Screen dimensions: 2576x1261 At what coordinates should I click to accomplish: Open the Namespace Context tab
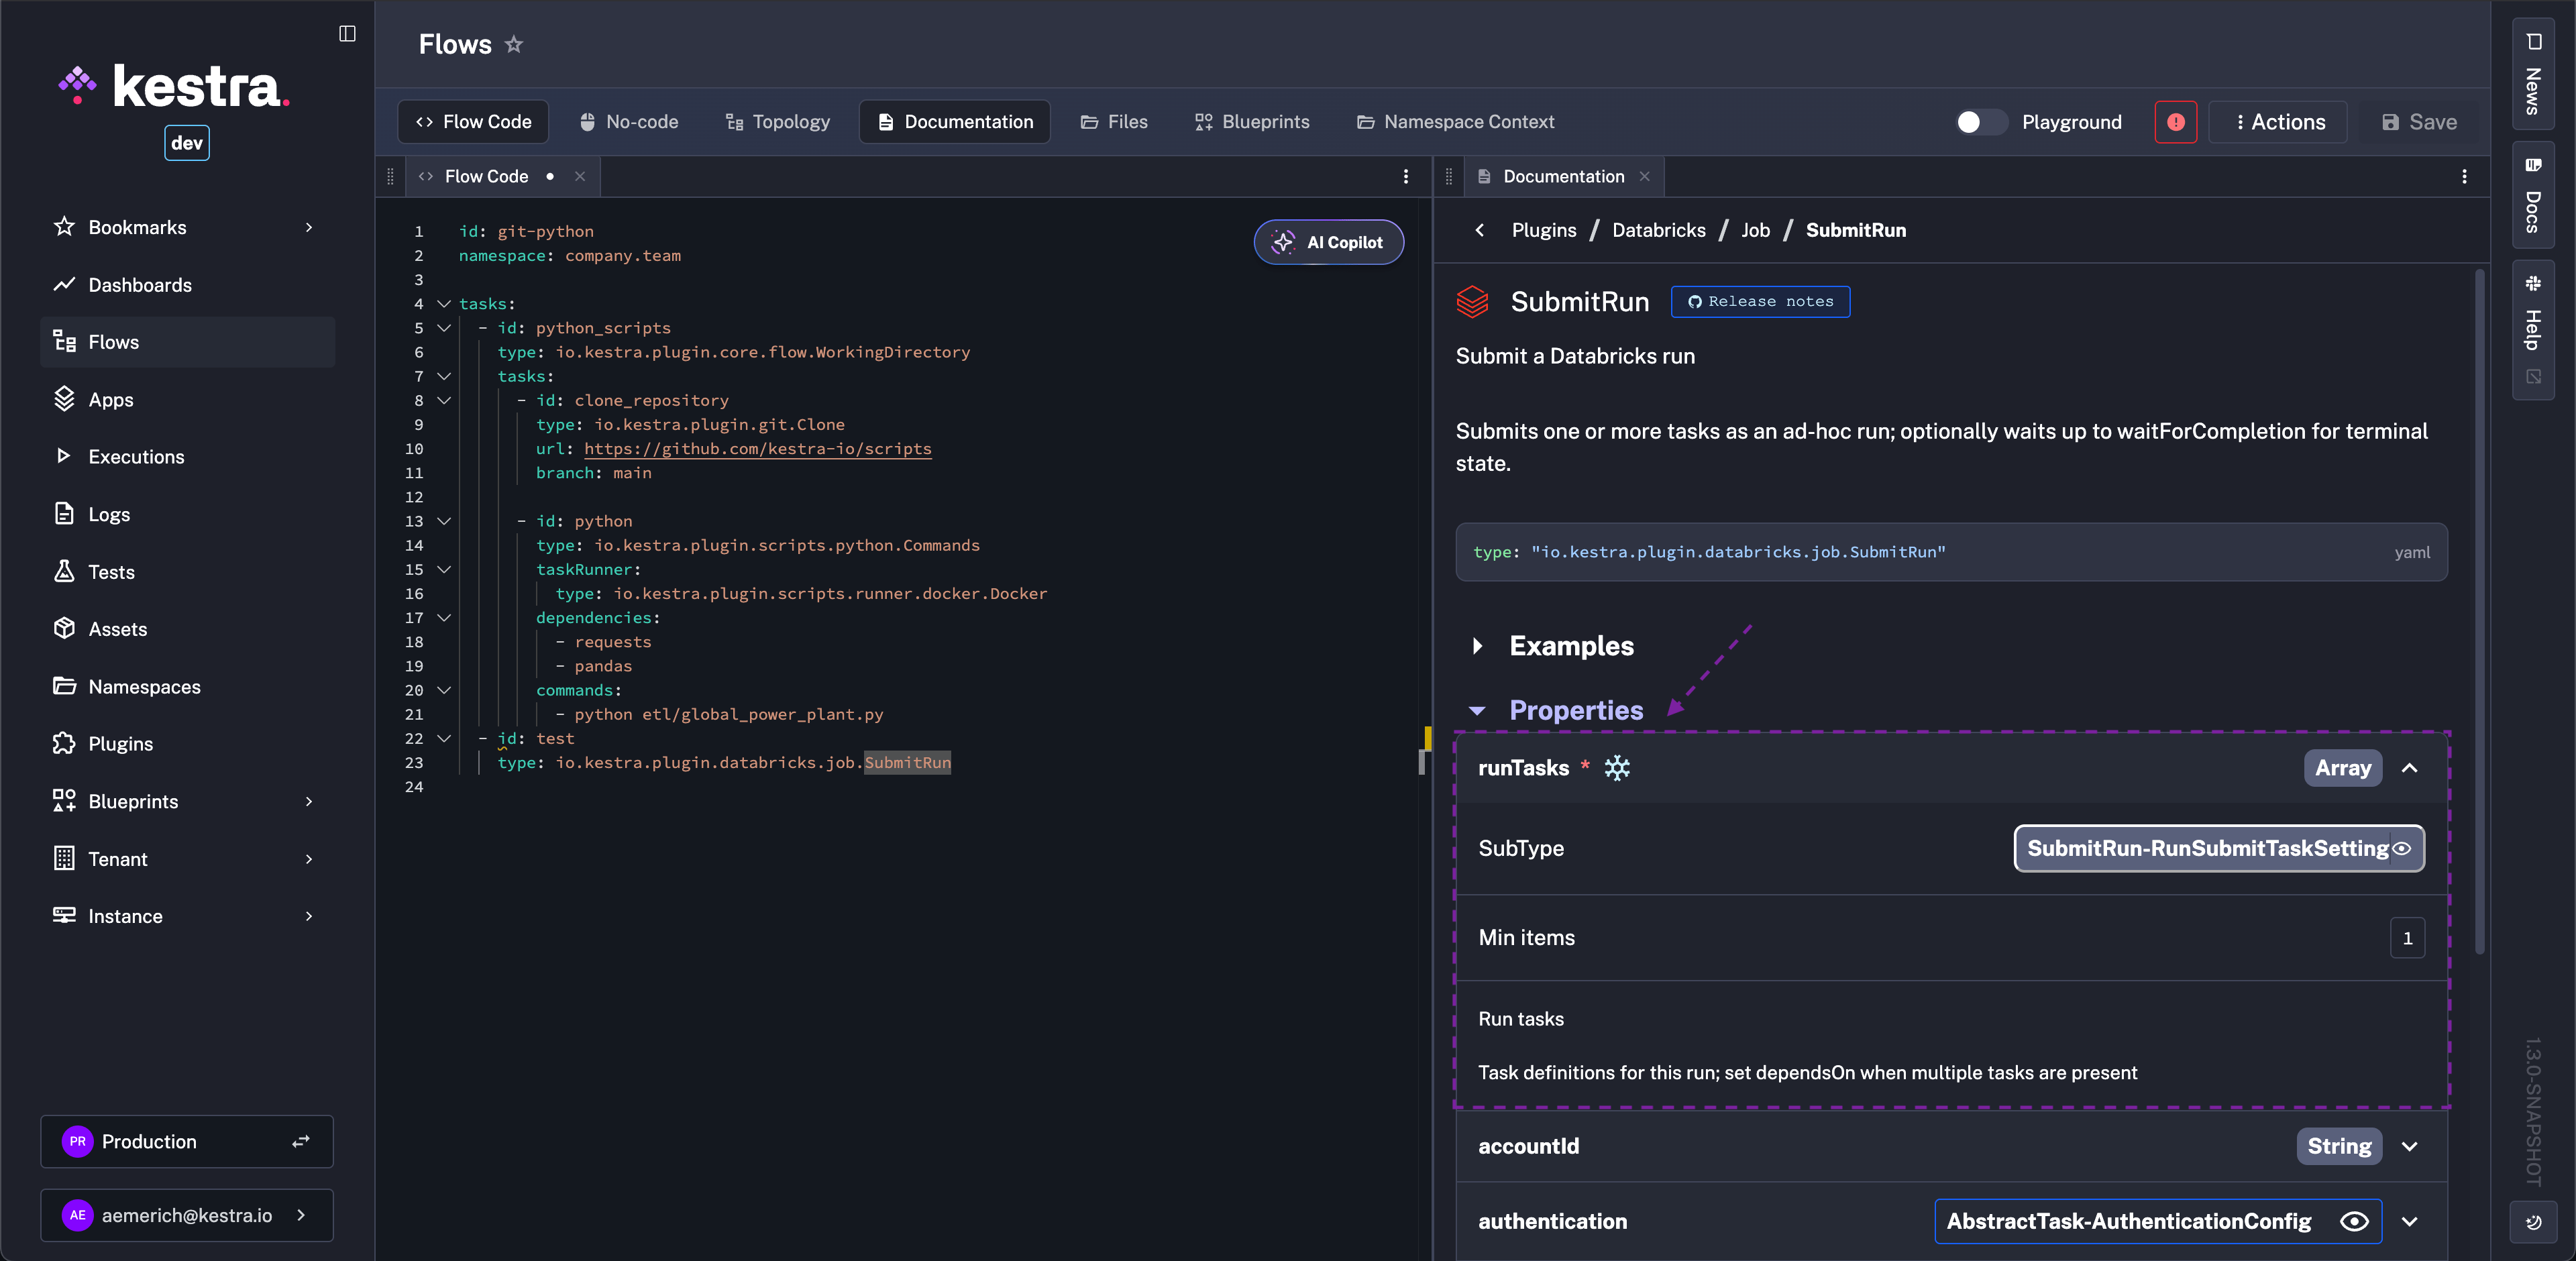pyautogui.click(x=1455, y=122)
